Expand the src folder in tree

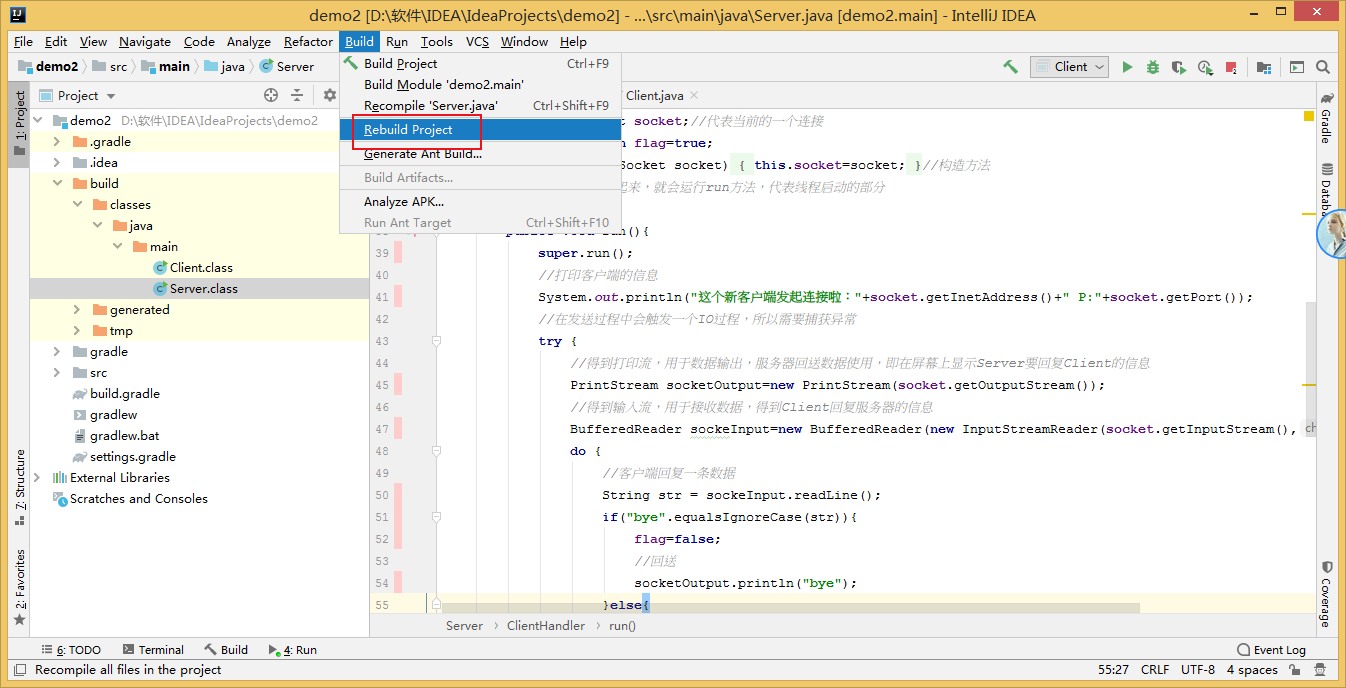click(x=57, y=372)
